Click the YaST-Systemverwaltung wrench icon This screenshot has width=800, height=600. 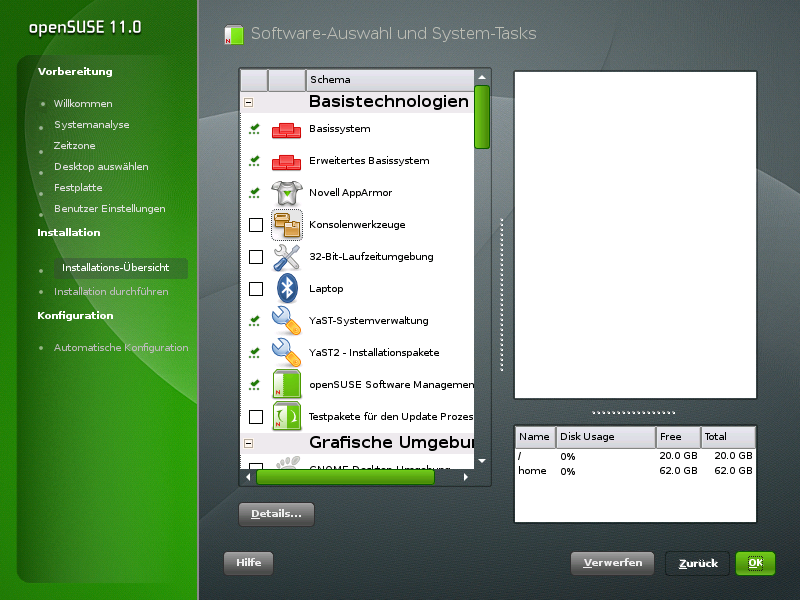pos(287,321)
